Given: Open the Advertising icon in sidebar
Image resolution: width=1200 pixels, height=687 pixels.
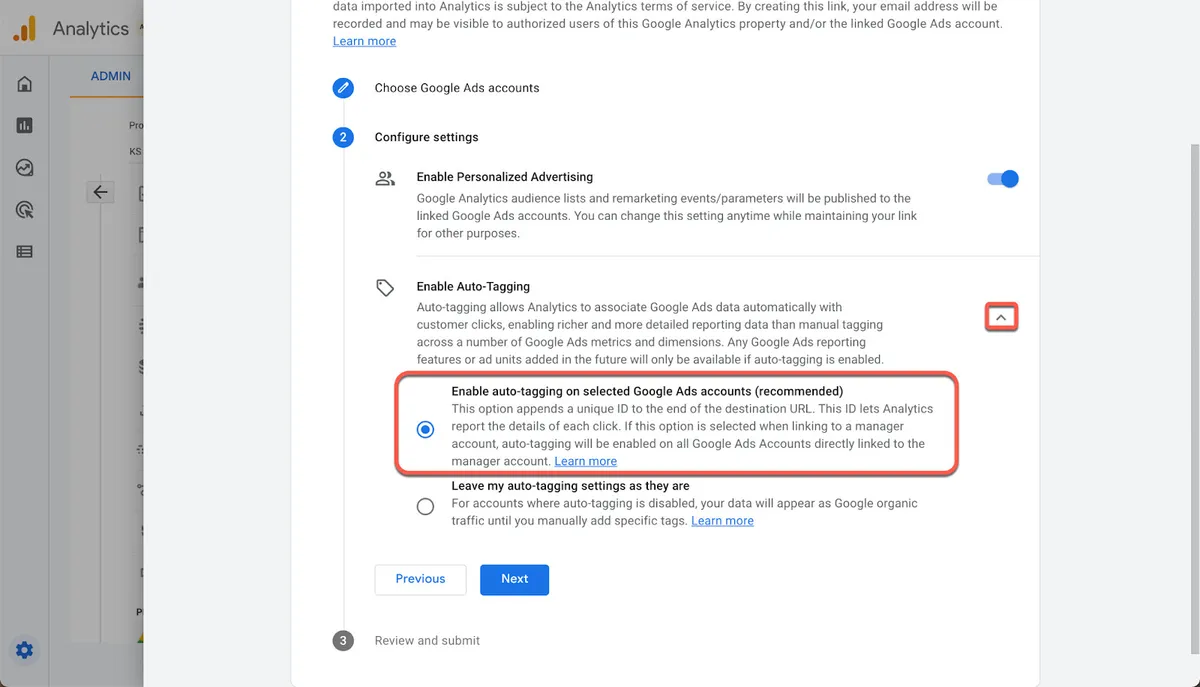Looking at the screenshot, I should tap(25, 210).
